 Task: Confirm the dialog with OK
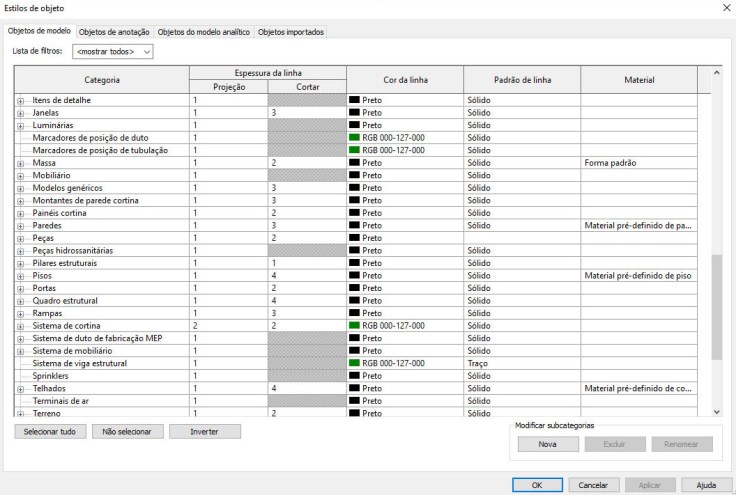537,485
